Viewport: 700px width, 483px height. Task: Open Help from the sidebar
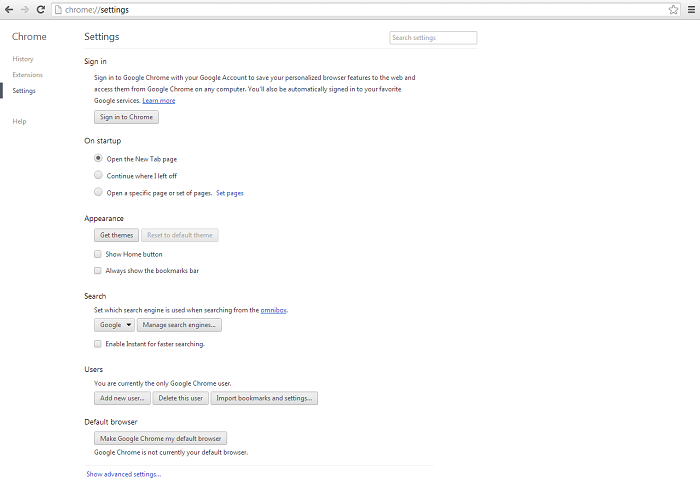click(19, 121)
